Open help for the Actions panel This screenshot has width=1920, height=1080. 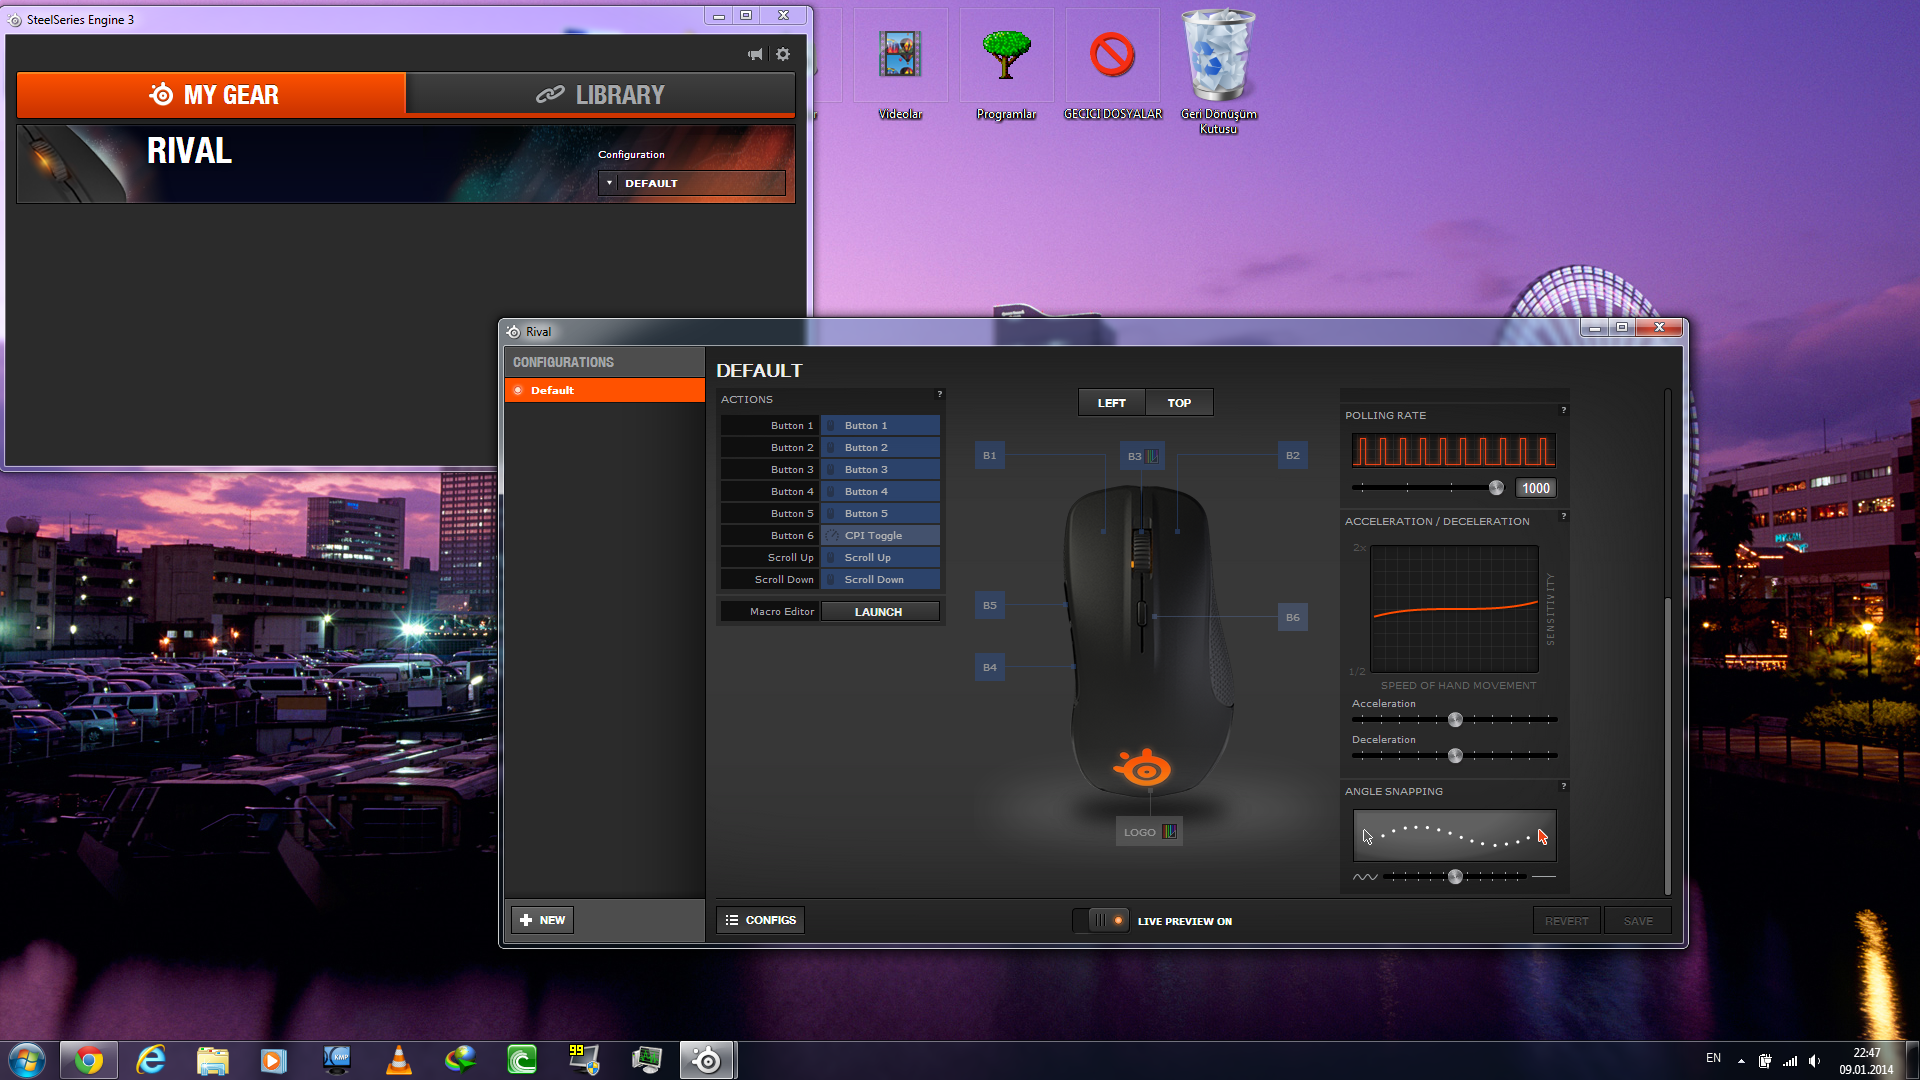[x=939, y=394]
